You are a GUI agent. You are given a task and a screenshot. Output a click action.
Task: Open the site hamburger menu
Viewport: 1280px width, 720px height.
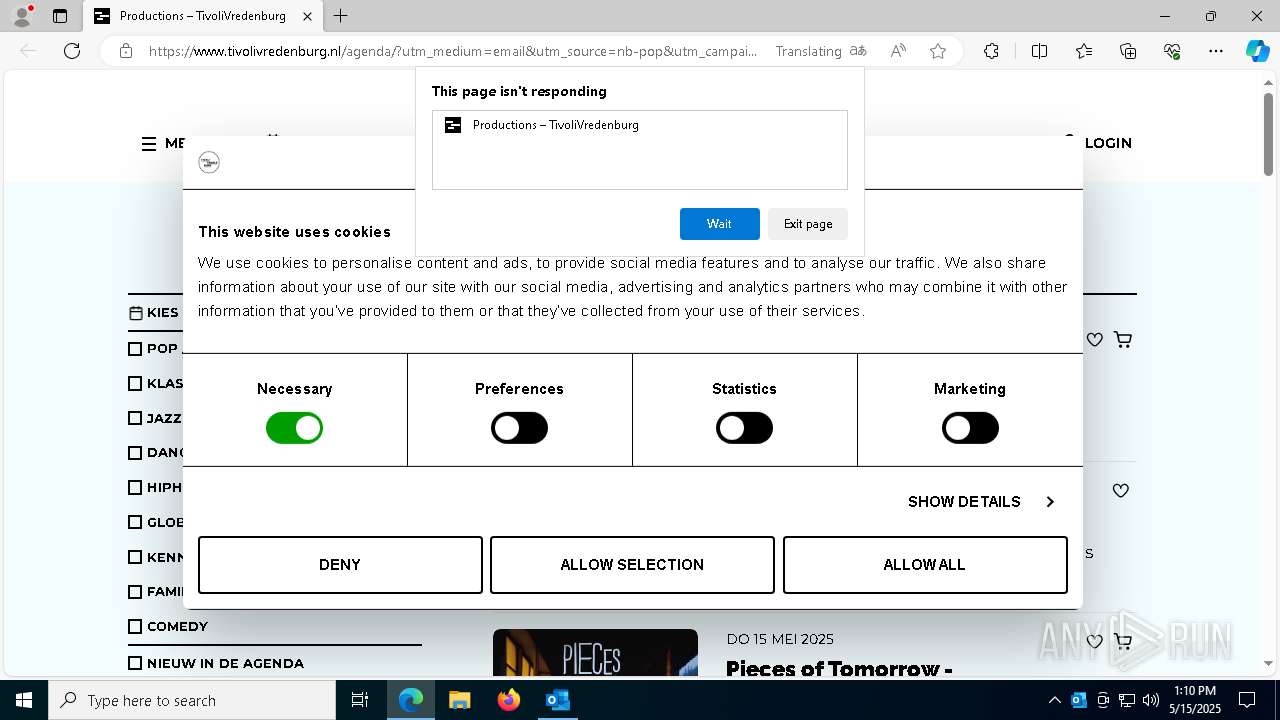pyautogui.click(x=149, y=144)
